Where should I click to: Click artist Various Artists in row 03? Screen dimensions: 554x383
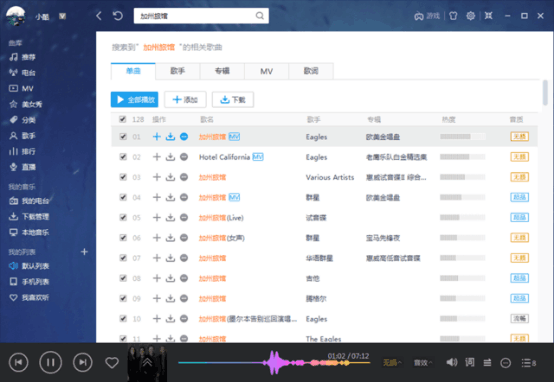click(x=330, y=177)
